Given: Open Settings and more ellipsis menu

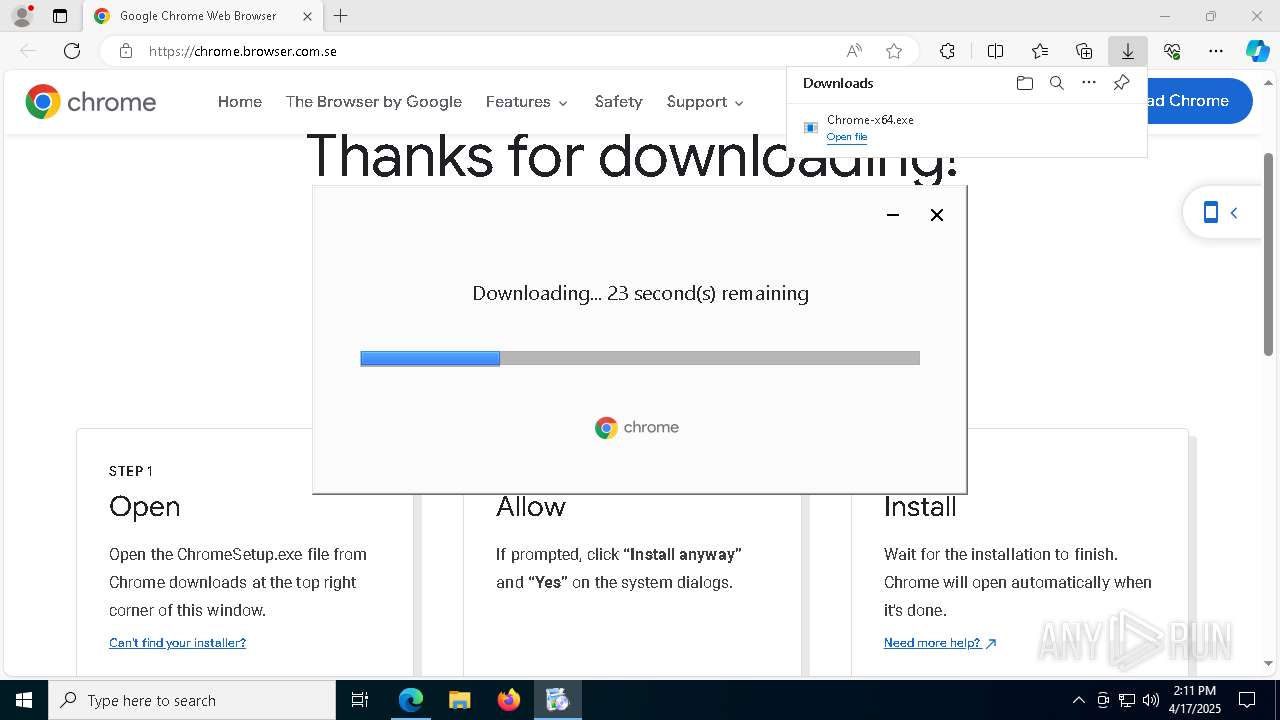Looking at the screenshot, I should [x=1216, y=51].
